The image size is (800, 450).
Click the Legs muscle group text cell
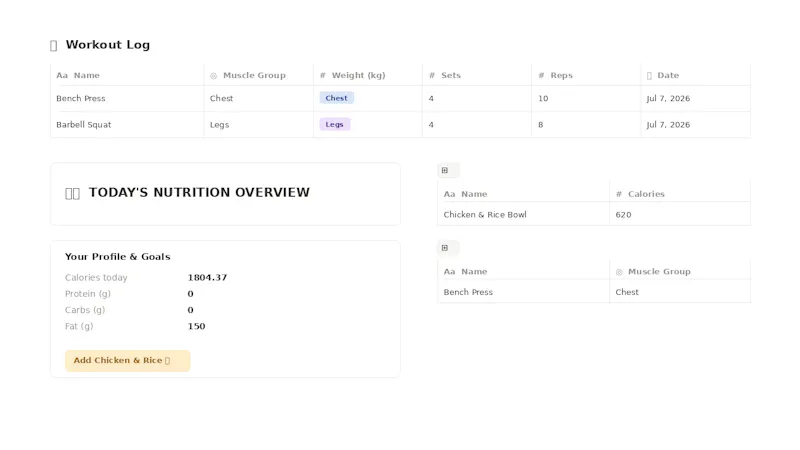(219, 124)
